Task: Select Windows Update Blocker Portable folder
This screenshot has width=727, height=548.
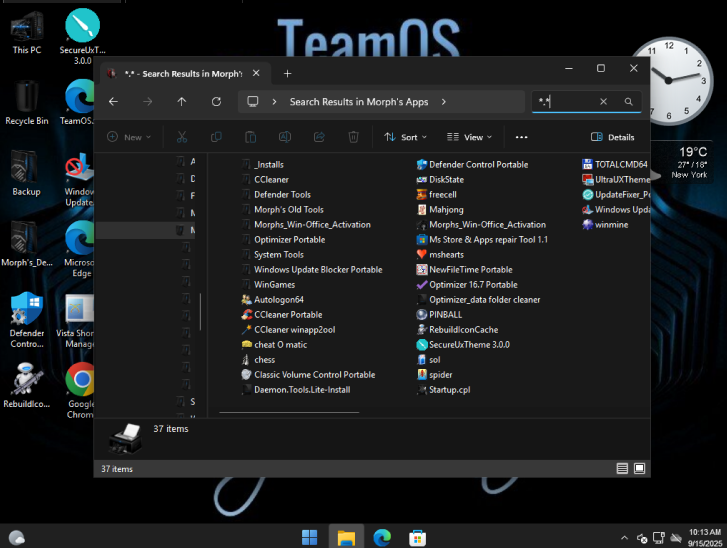Action: click(312, 269)
